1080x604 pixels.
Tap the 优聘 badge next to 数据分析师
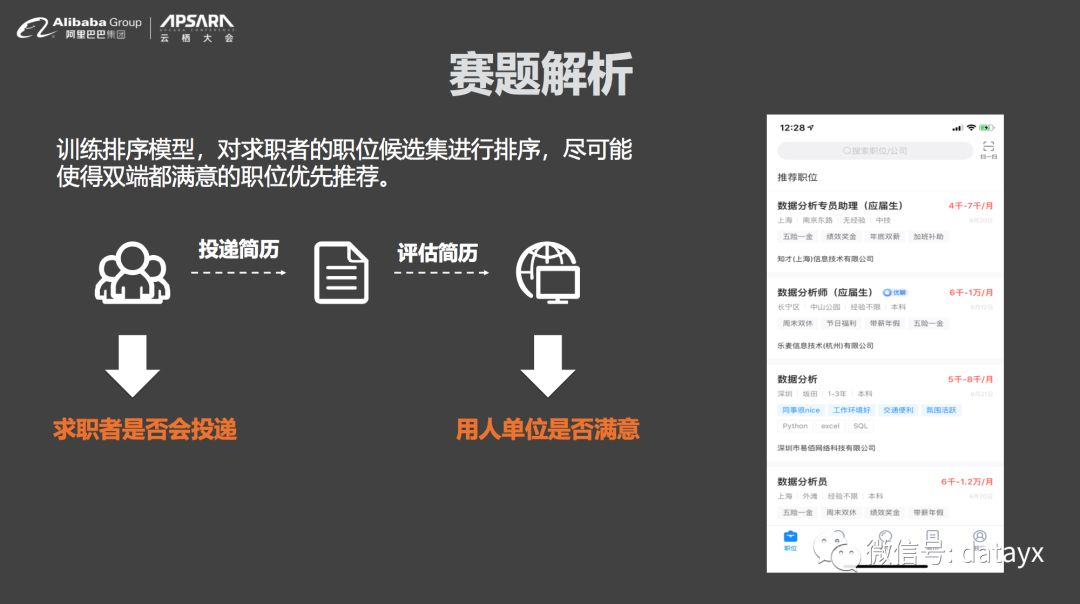point(895,293)
